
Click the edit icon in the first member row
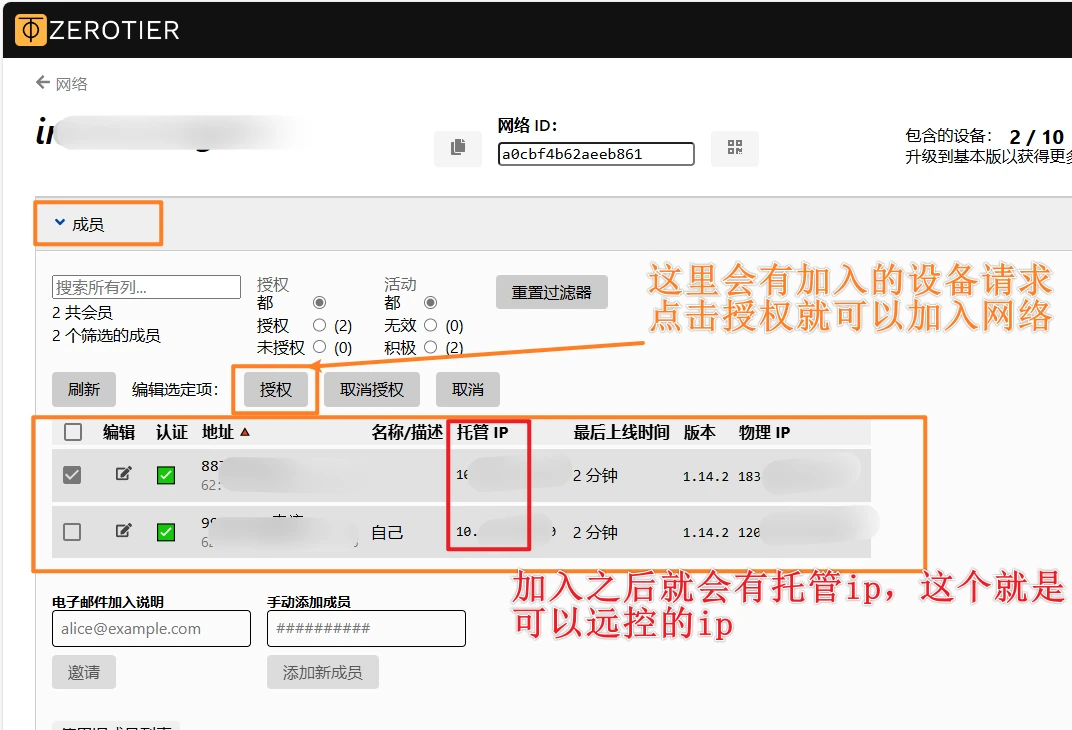point(123,474)
